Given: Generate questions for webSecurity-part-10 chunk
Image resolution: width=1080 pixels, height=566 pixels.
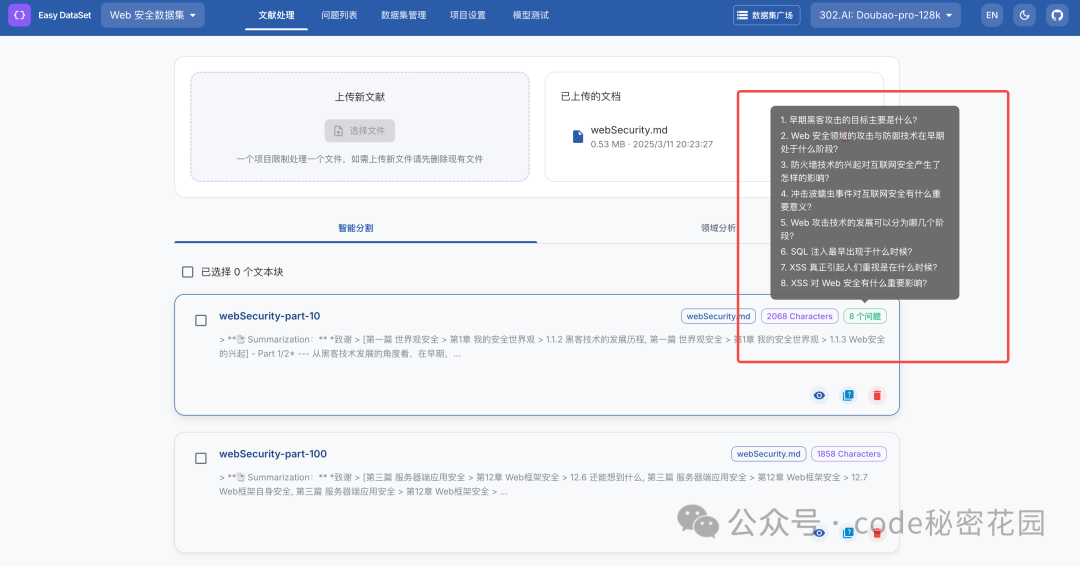Looking at the screenshot, I should click(848, 395).
